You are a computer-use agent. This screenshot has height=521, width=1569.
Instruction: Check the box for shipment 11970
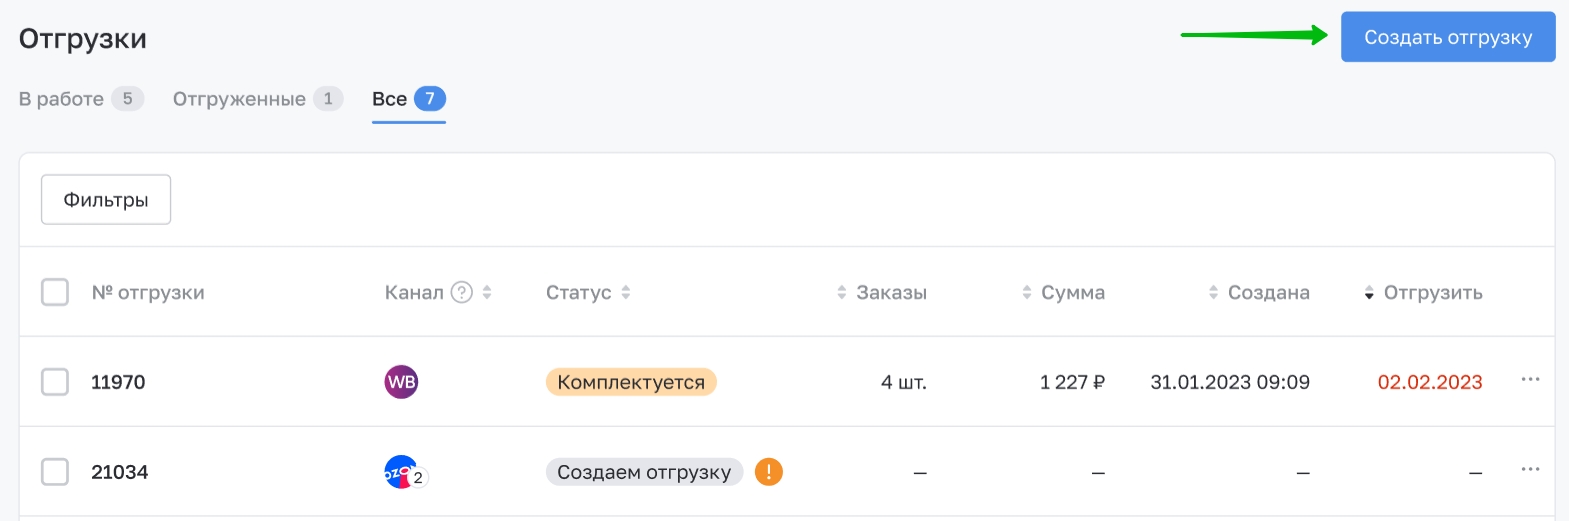pos(55,382)
